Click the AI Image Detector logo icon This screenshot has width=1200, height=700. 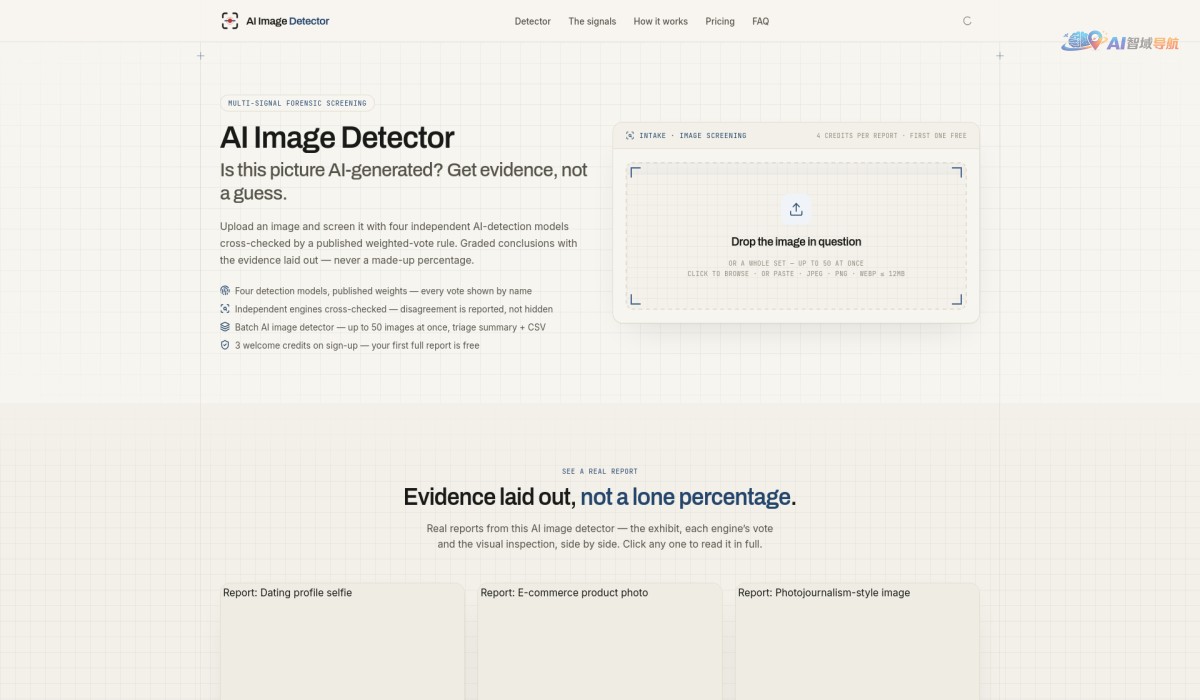point(230,21)
